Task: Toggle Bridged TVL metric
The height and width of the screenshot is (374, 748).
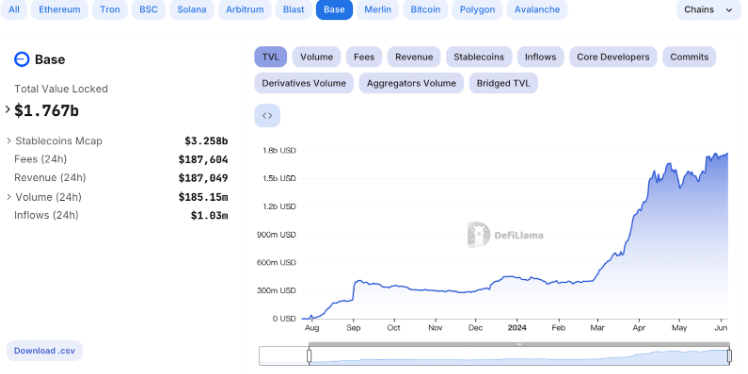Action: pos(503,83)
